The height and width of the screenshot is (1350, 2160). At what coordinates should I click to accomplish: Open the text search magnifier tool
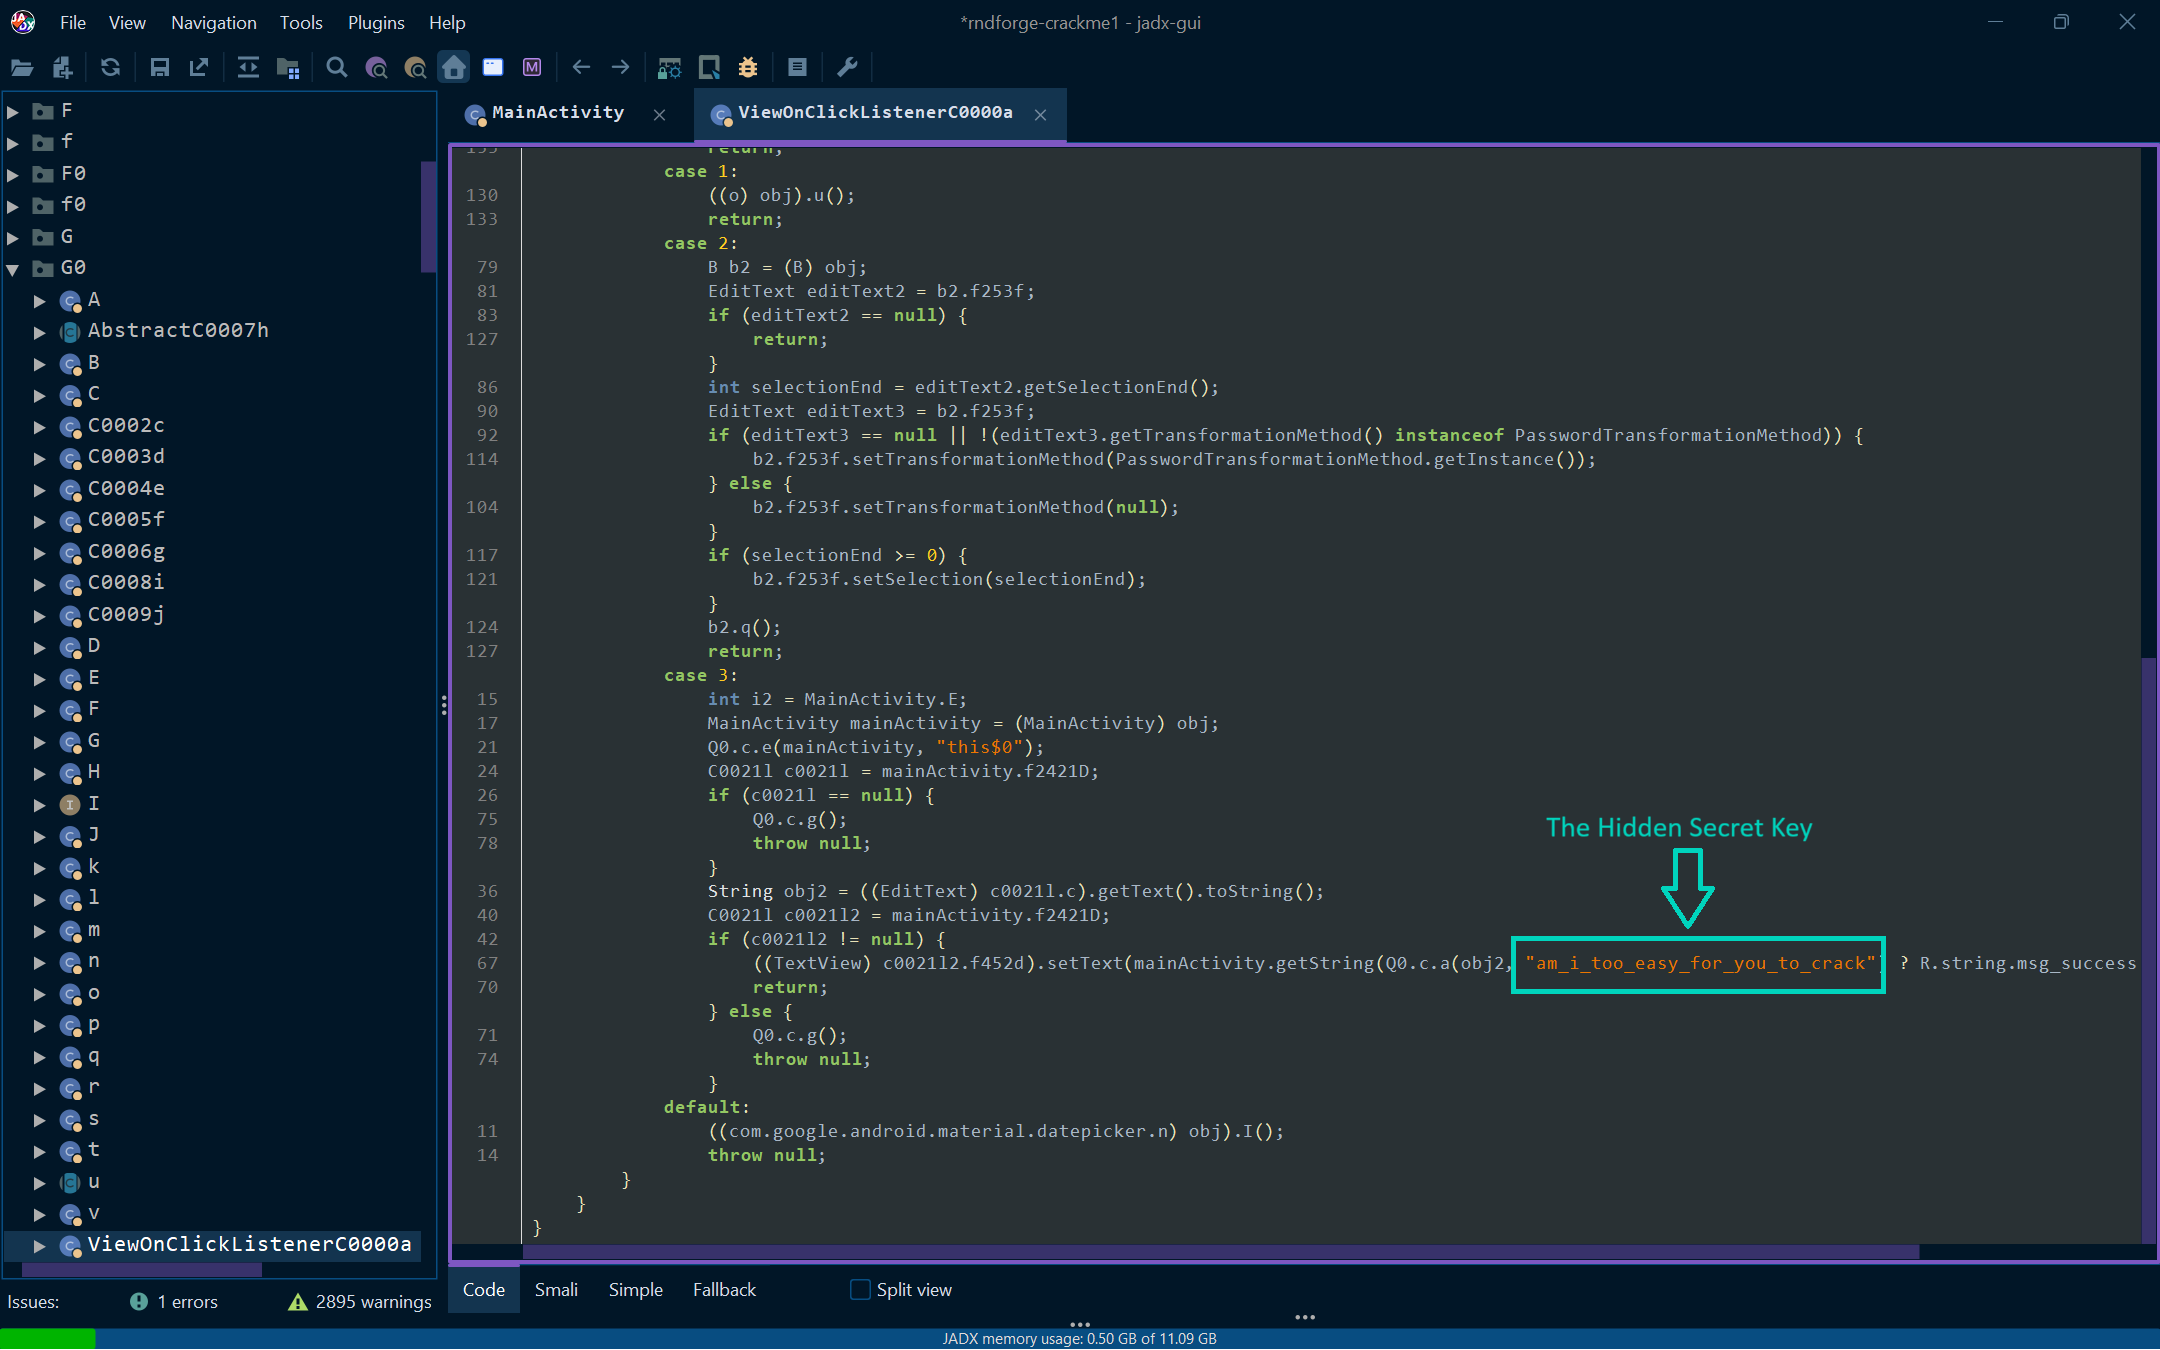point(337,67)
